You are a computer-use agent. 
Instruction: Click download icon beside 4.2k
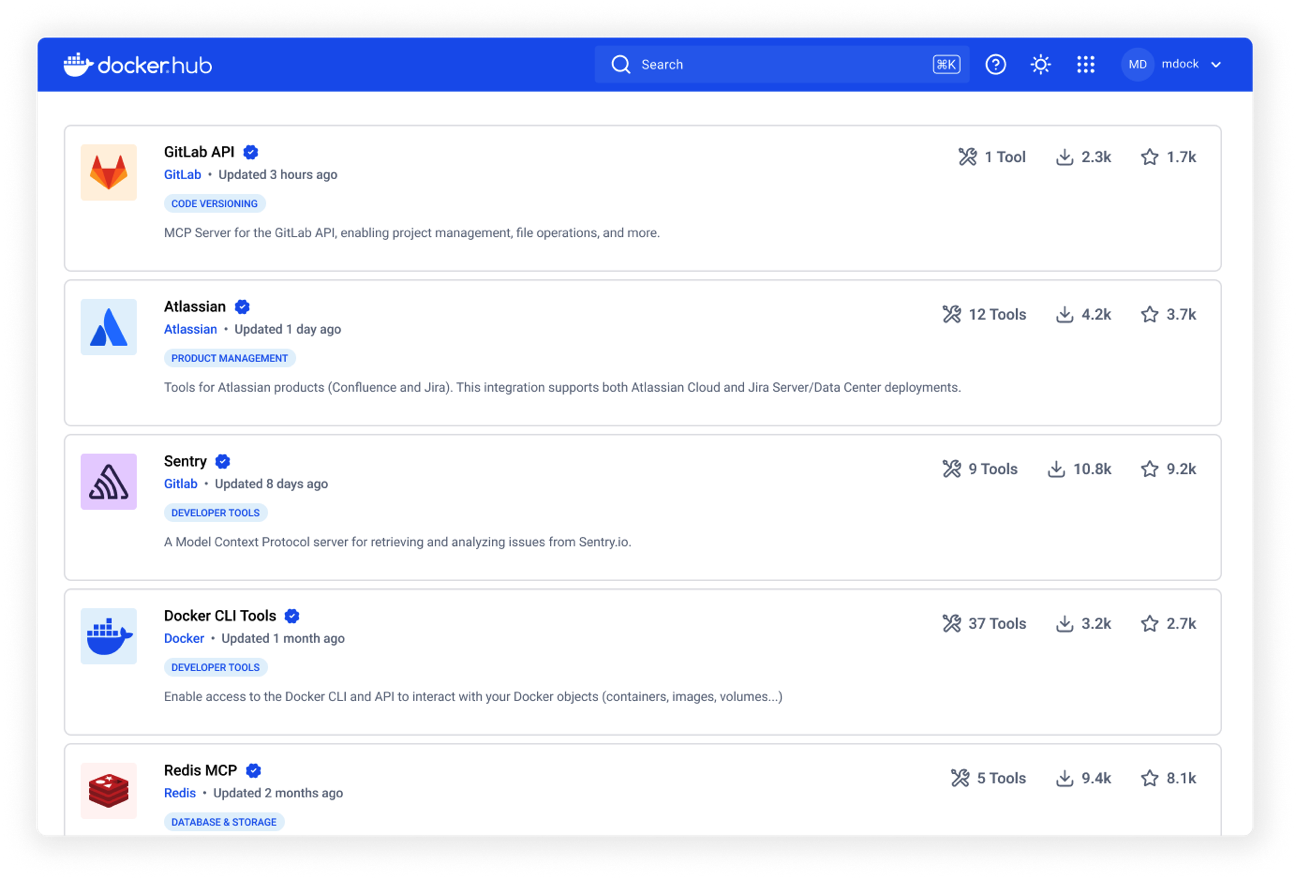pyautogui.click(x=1065, y=314)
